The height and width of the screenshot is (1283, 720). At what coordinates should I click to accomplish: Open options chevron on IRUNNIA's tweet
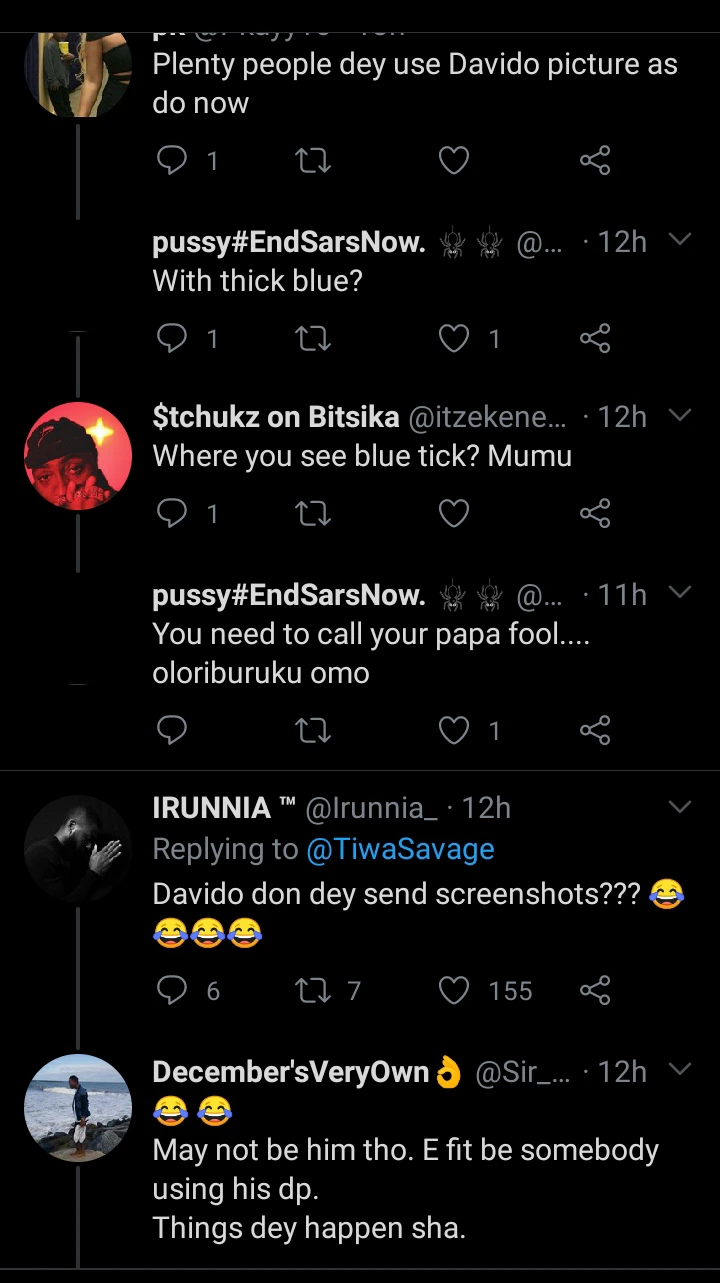680,807
